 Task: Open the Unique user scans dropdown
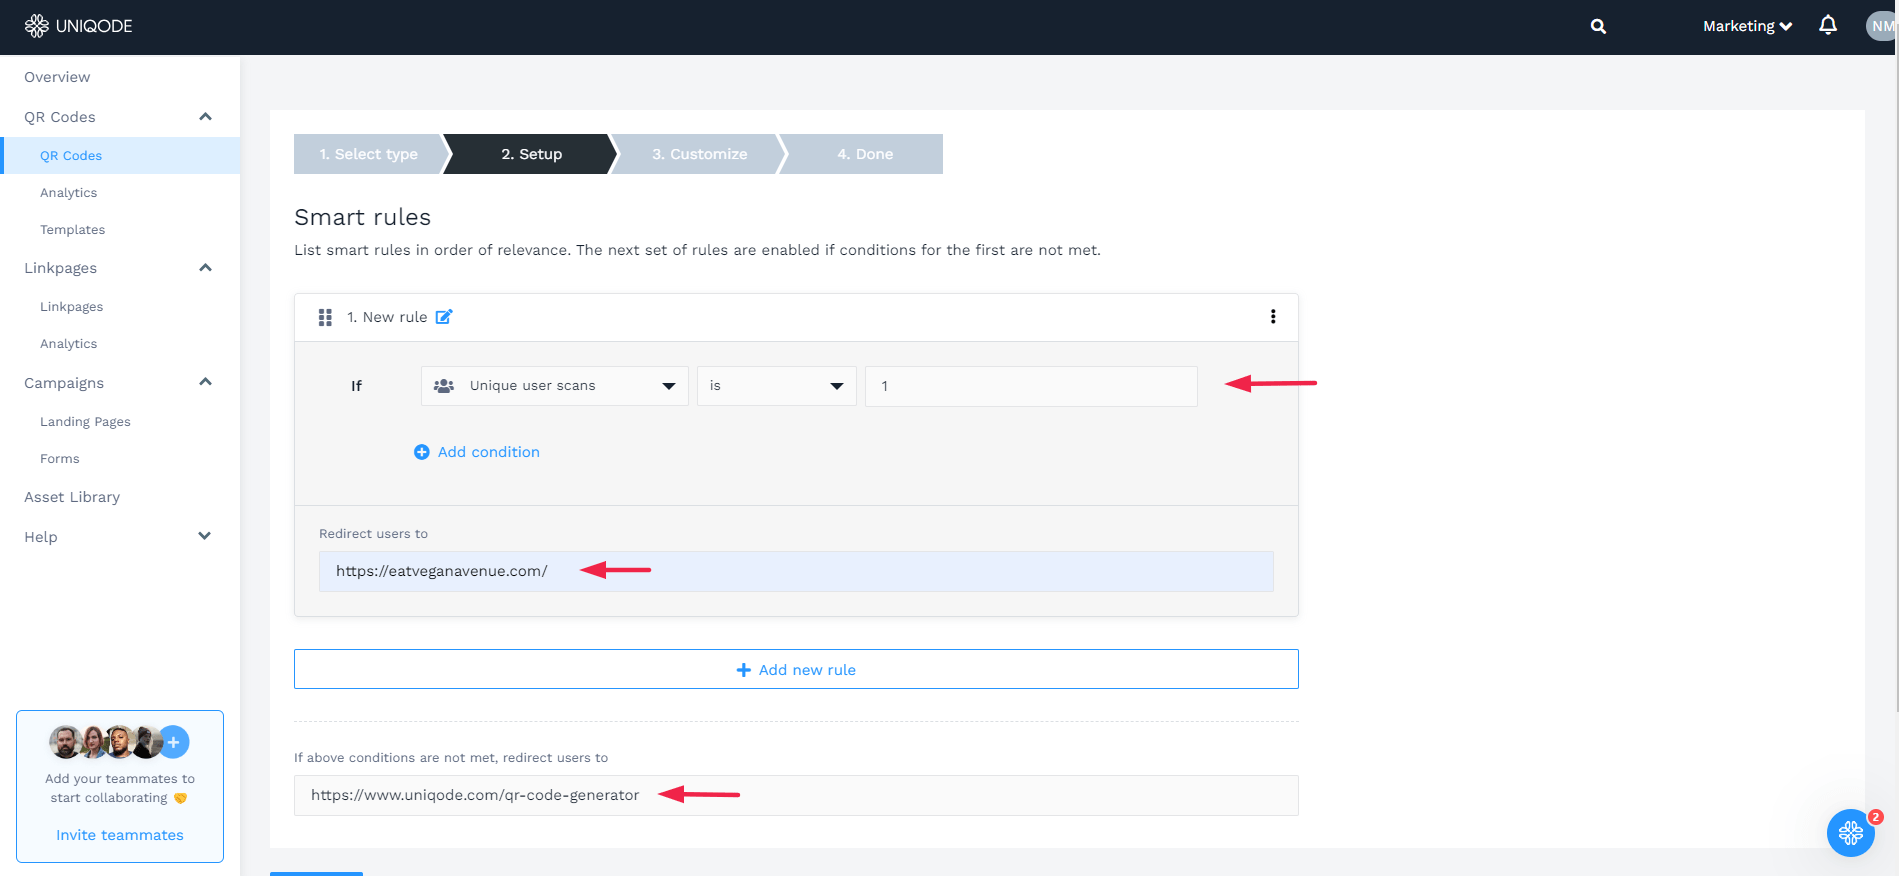pos(554,386)
